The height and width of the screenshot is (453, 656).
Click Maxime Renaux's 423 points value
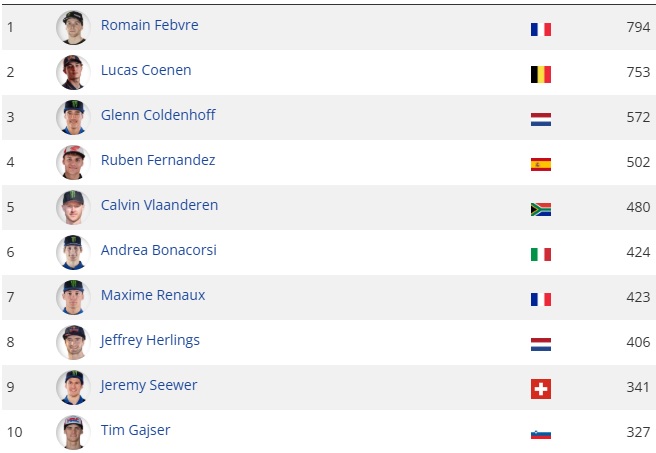click(637, 296)
